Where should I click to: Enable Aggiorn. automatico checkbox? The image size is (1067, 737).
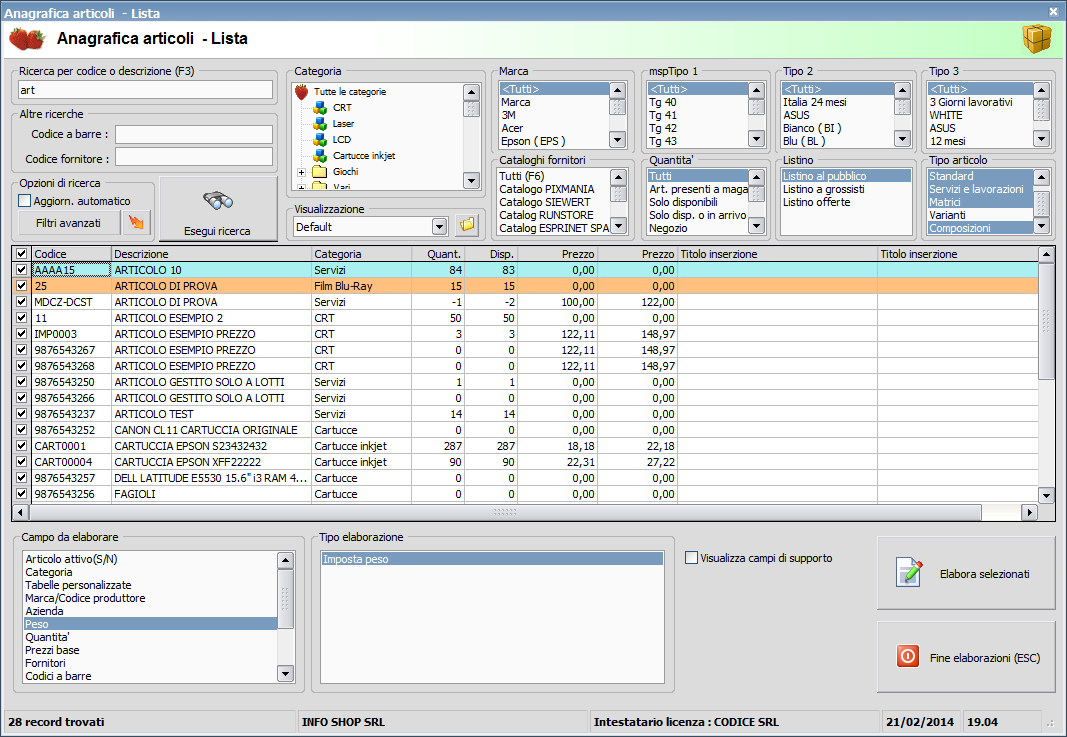click(25, 201)
